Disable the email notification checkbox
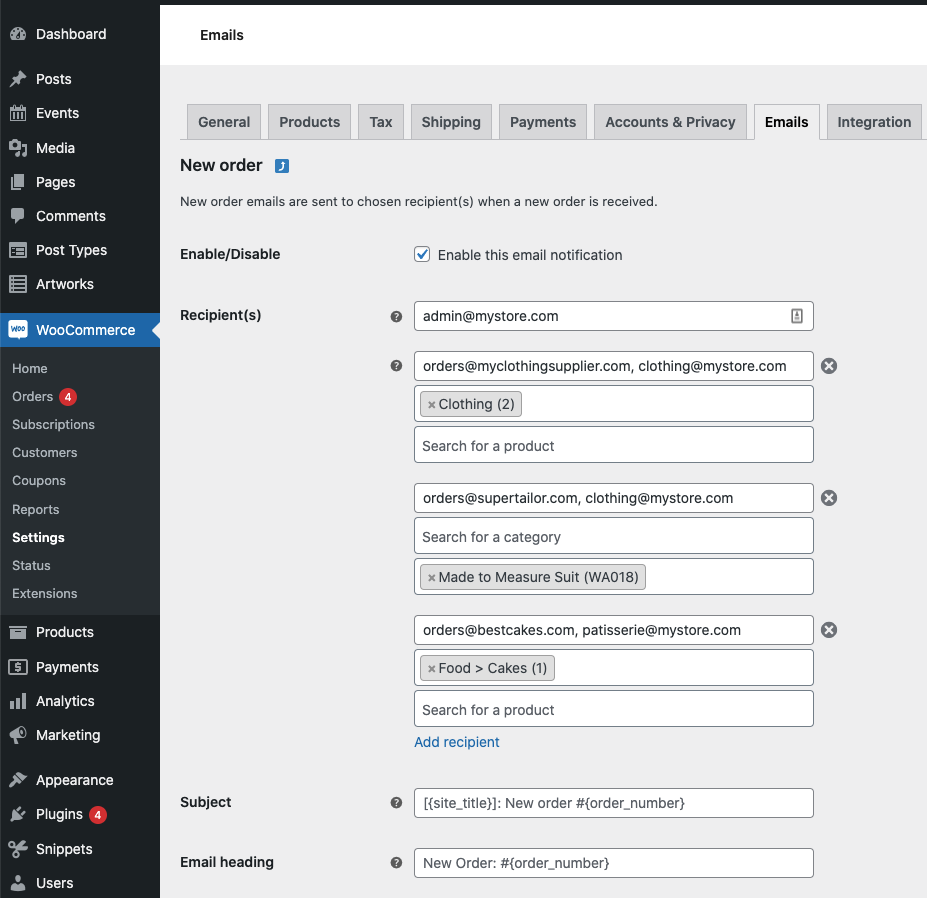 point(422,254)
